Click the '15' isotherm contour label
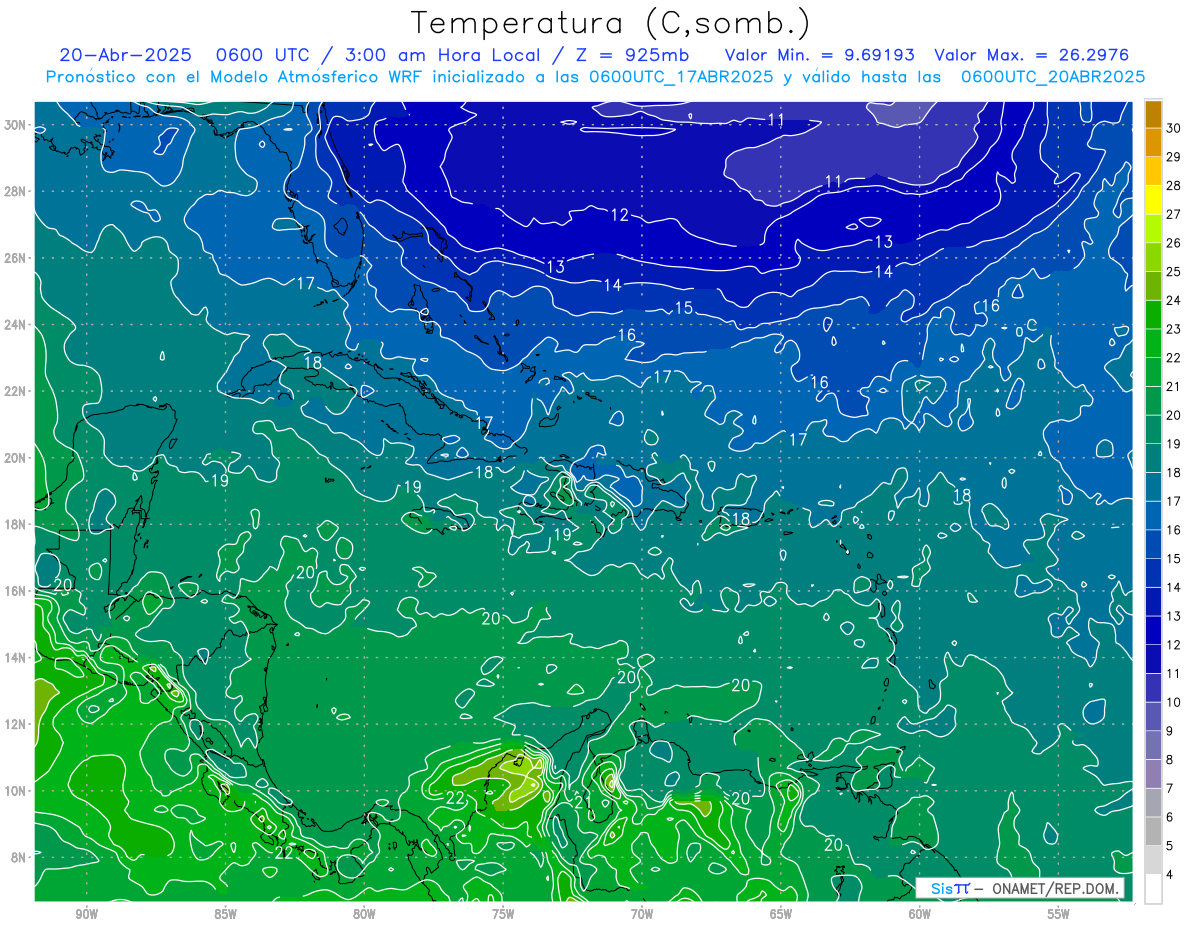 click(684, 308)
